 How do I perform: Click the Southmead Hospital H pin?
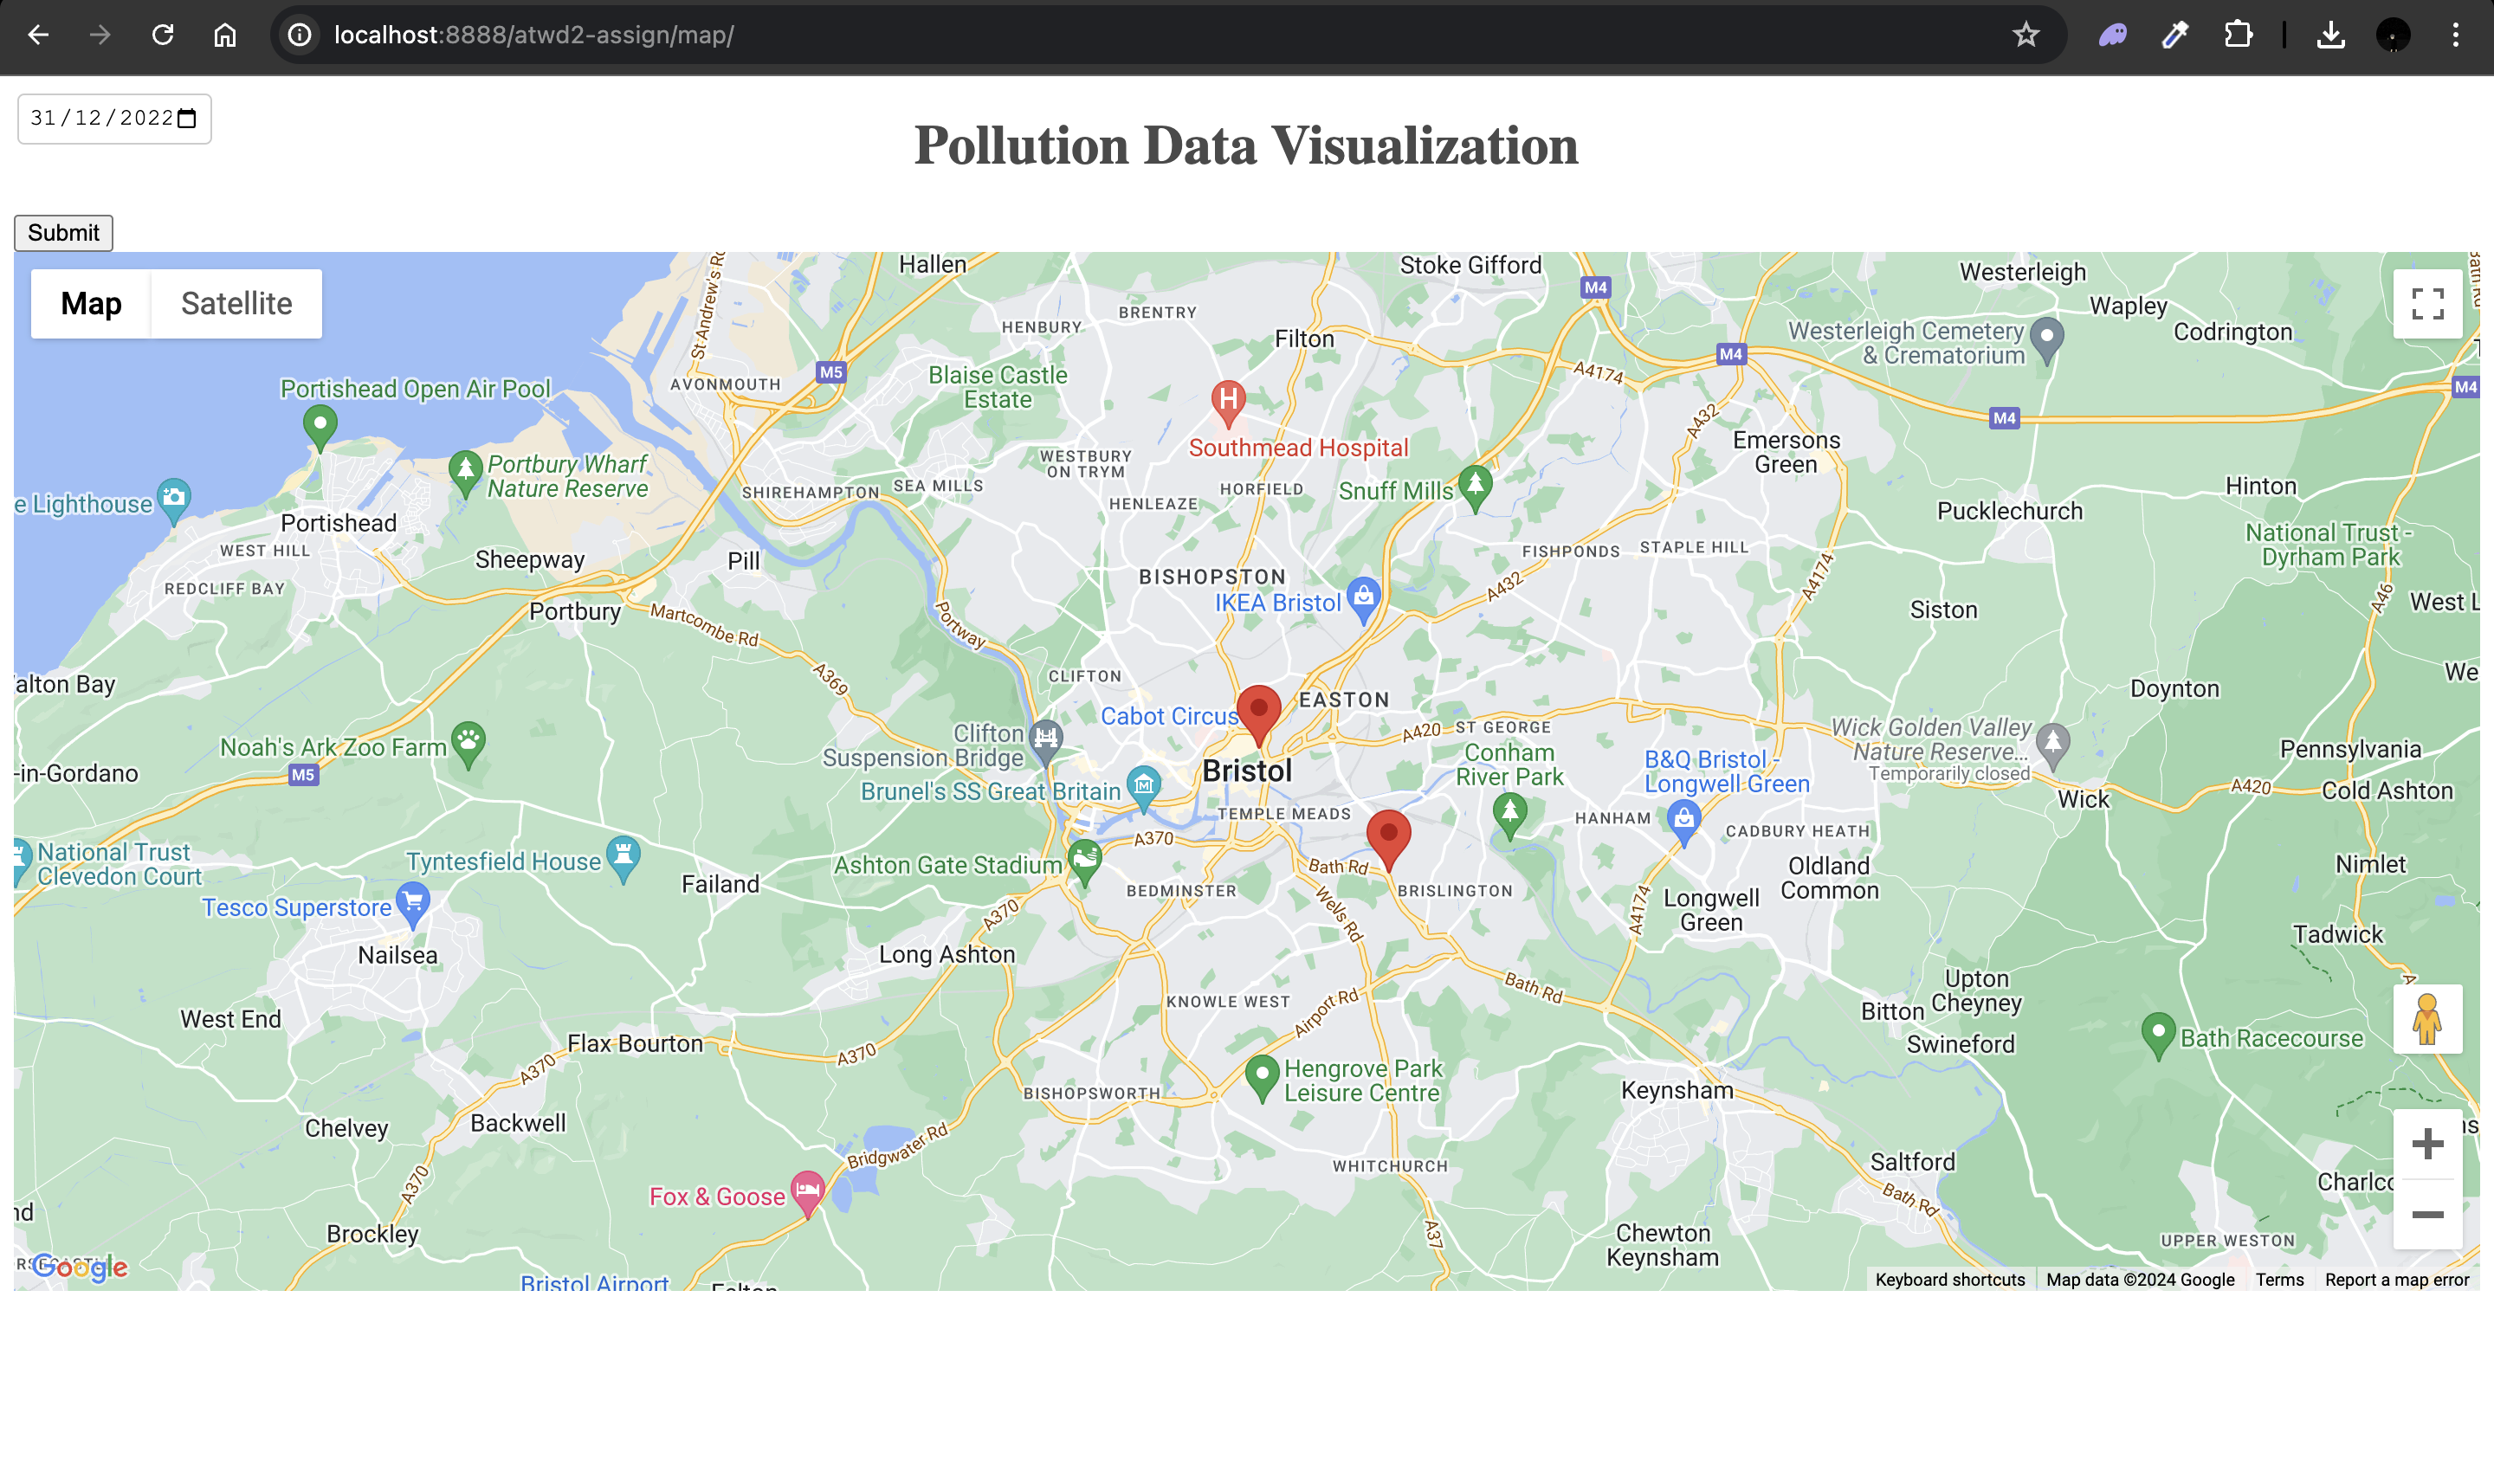1228,403
